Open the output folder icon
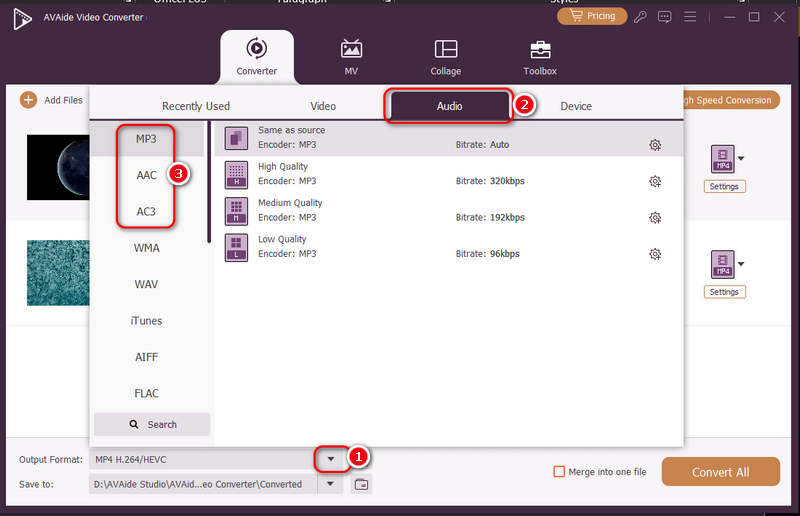Screen dimensions: 800x516 [x=361, y=485]
